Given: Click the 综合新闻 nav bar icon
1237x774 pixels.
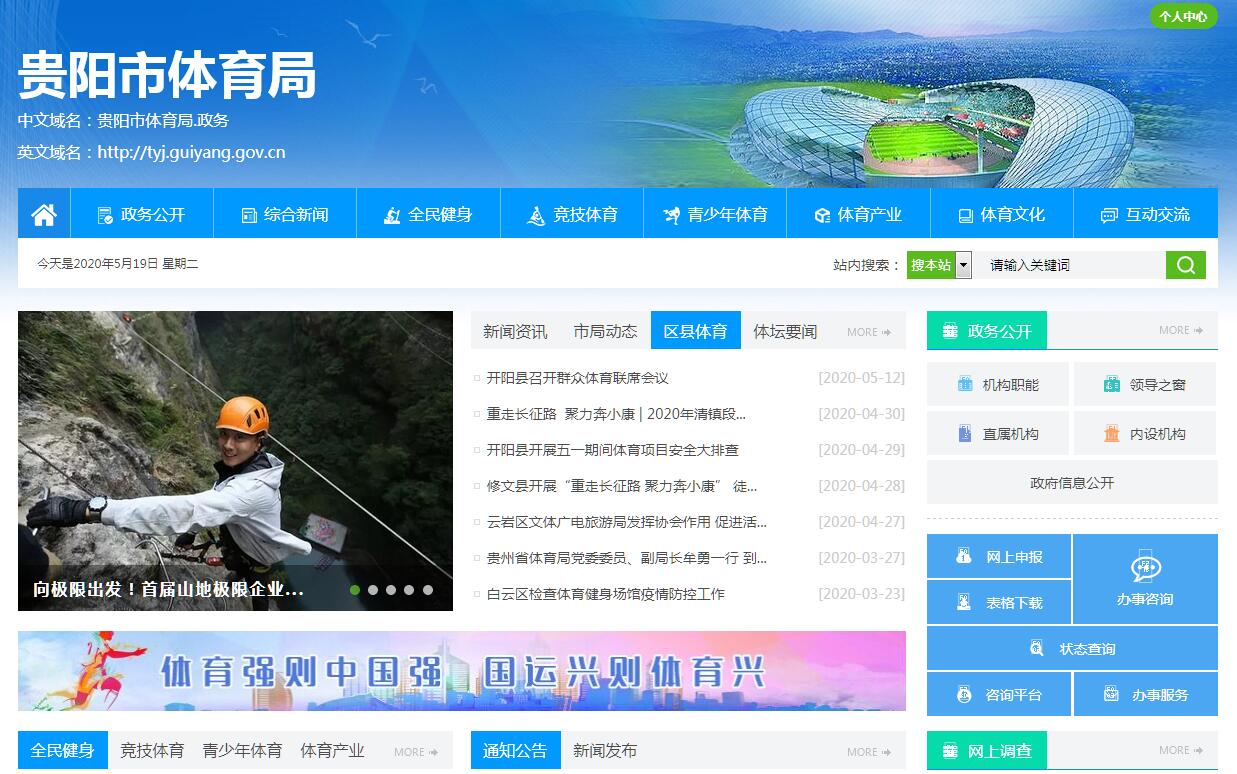Looking at the screenshot, I should point(250,215).
